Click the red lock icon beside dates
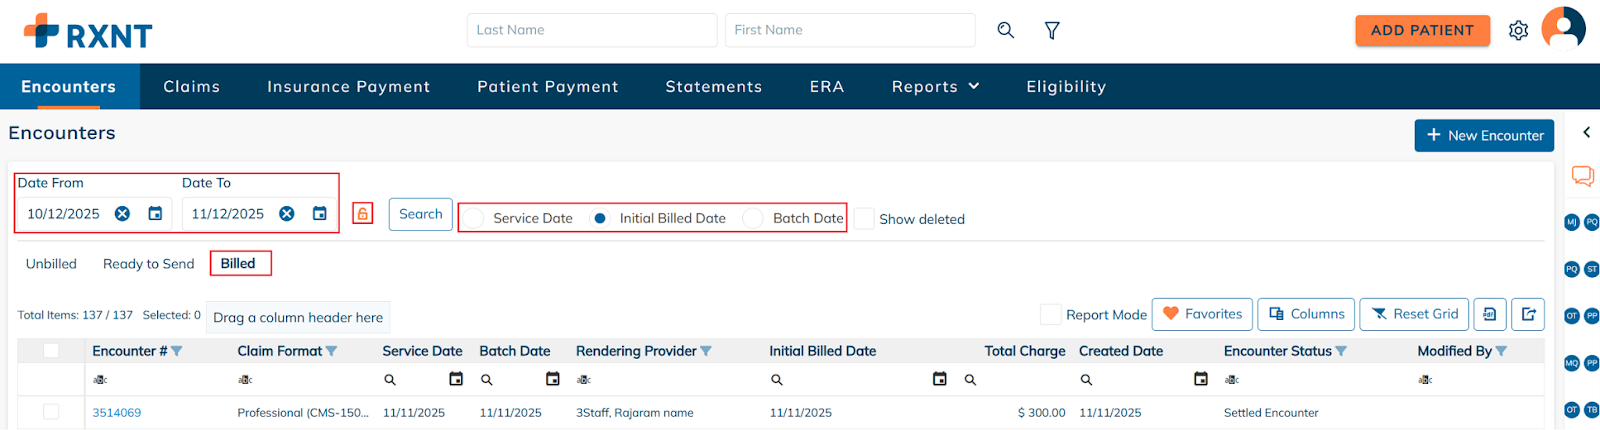The image size is (1600, 430). (x=363, y=214)
